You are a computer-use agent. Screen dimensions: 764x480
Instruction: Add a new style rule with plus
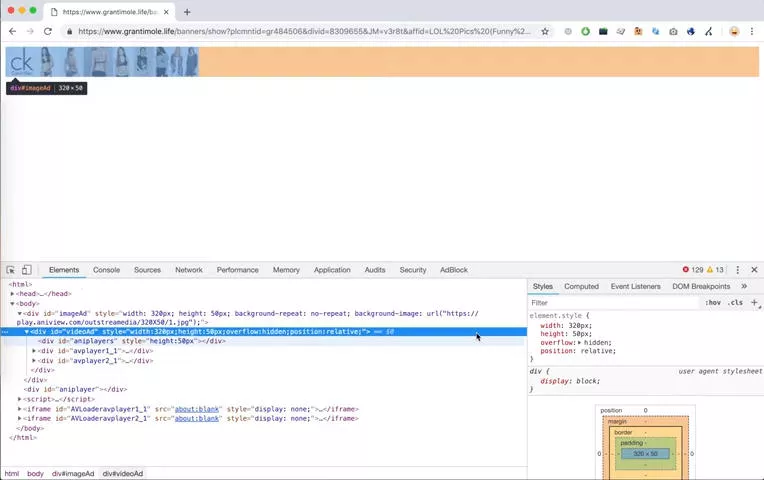pyautogui.click(x=754, y=303)
